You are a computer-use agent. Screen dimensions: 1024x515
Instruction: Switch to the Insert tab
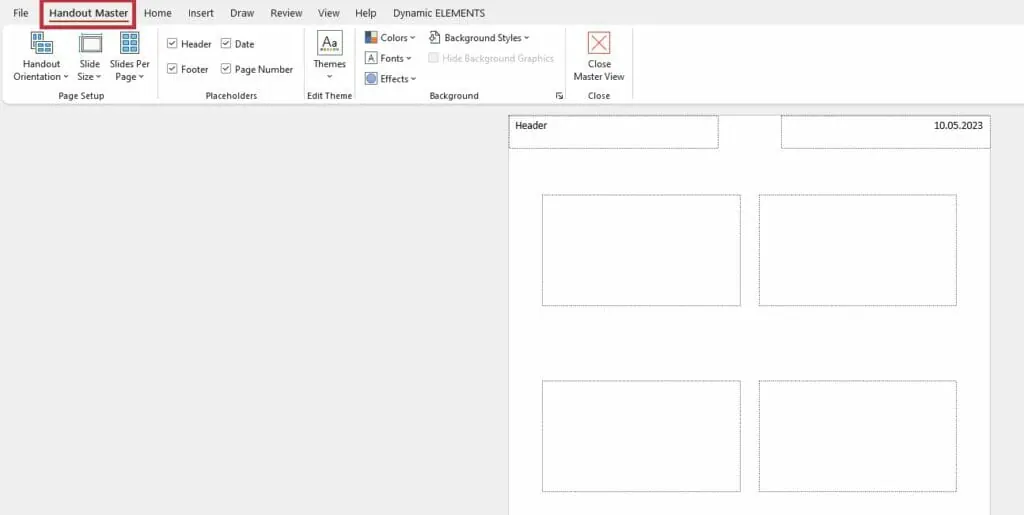(201, 13)
